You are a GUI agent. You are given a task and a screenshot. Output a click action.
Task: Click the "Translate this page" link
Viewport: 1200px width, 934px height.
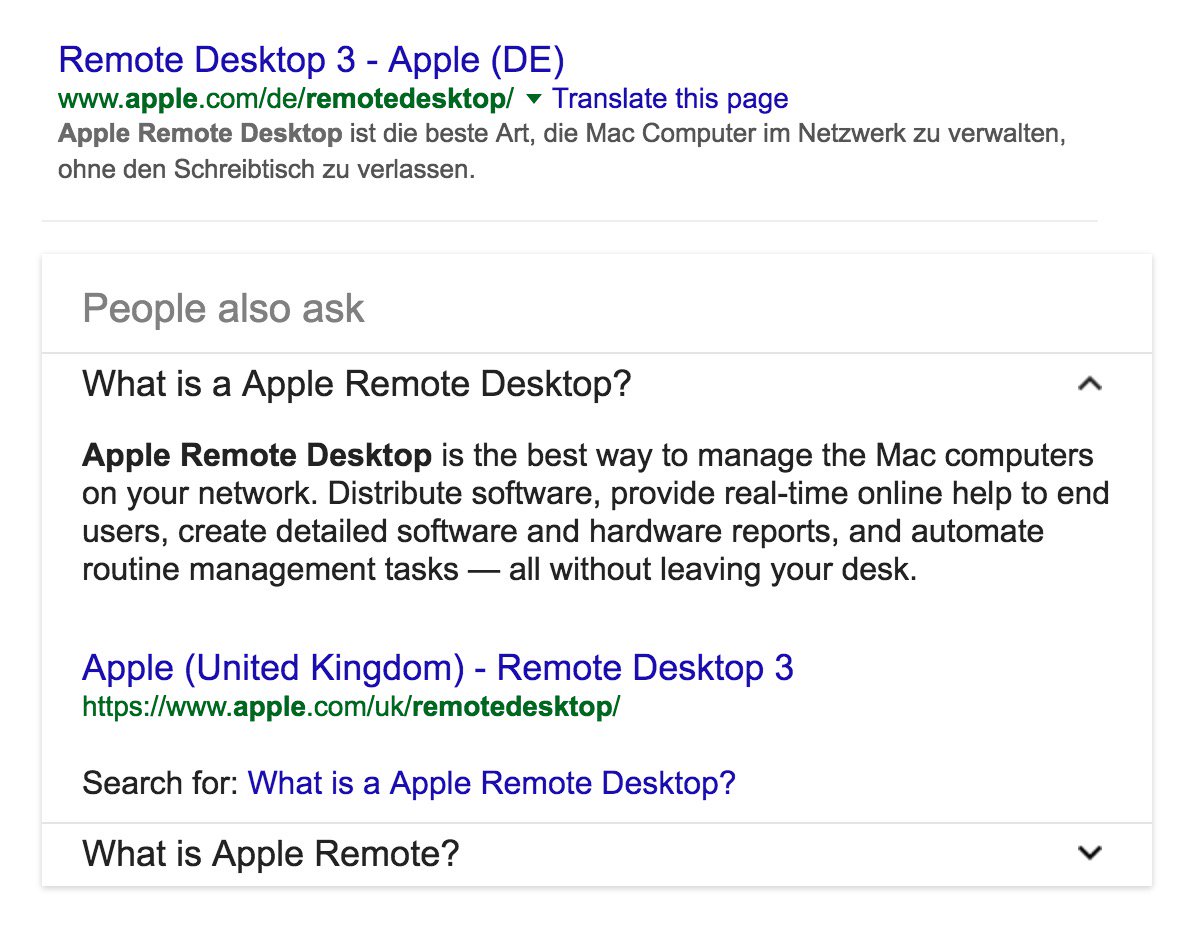(x=671, y=98)
